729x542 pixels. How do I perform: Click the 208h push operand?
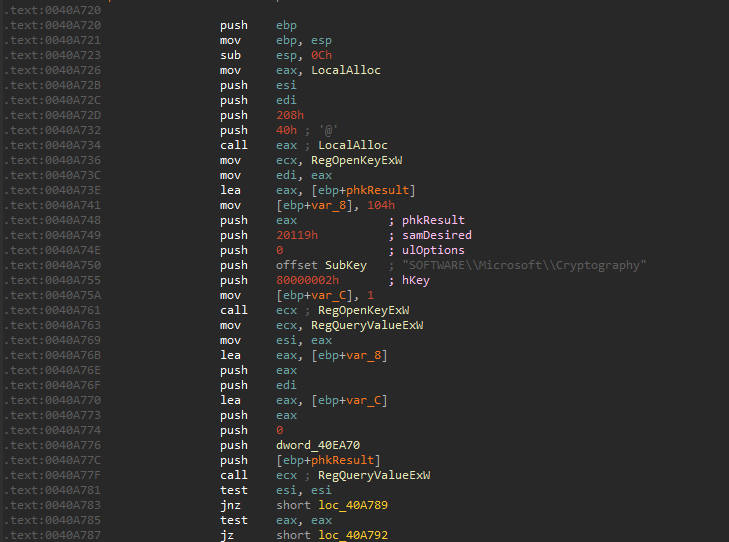[x=290, y=115]
